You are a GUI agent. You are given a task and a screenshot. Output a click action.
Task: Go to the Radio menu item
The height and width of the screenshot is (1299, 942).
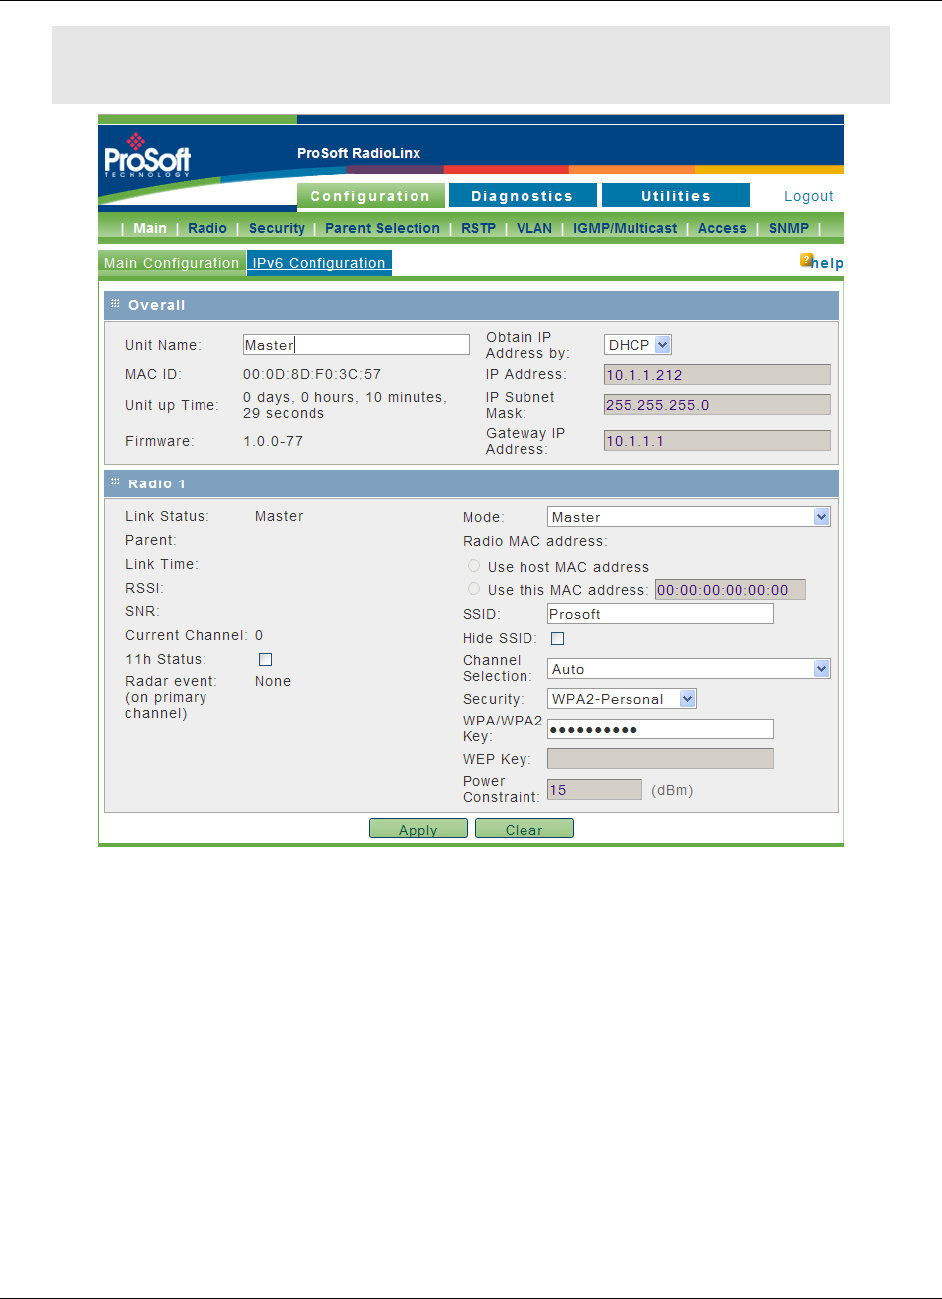click(207, 228)
